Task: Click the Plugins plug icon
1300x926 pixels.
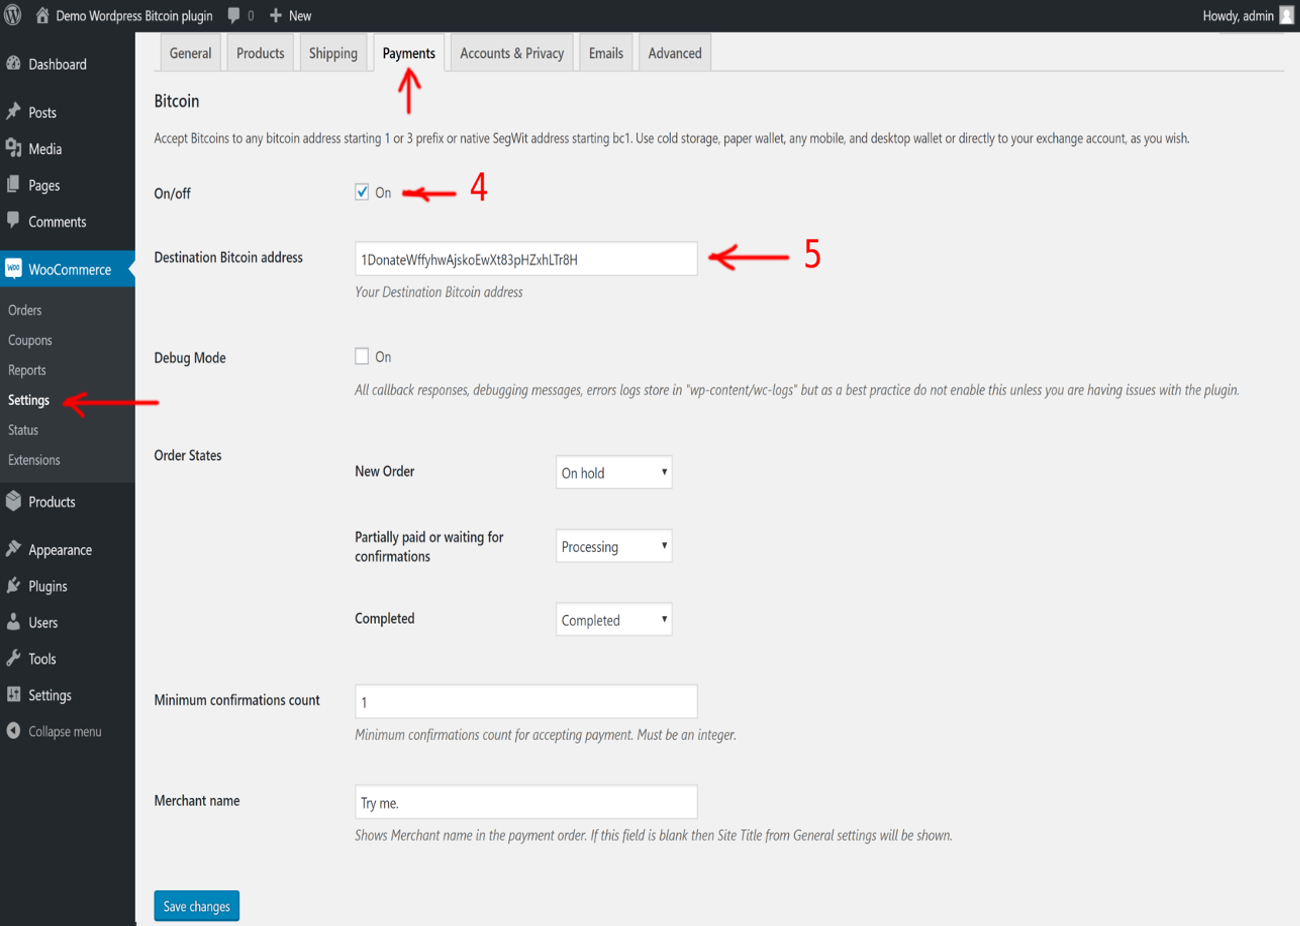Action: pos(14,585)
